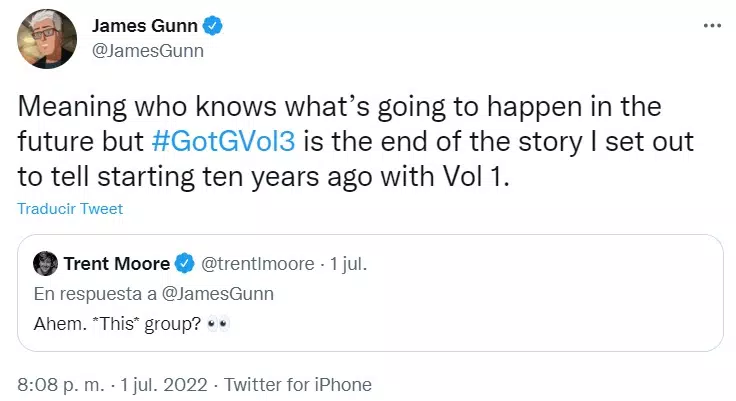Viewport: 736px width, 401px height.
Task: Open Trent Moore's display name
Action: 117,264
